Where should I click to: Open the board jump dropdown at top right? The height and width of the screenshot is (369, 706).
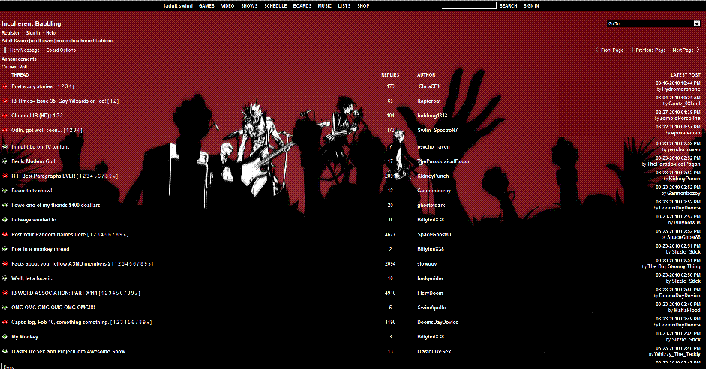(653, 23)
